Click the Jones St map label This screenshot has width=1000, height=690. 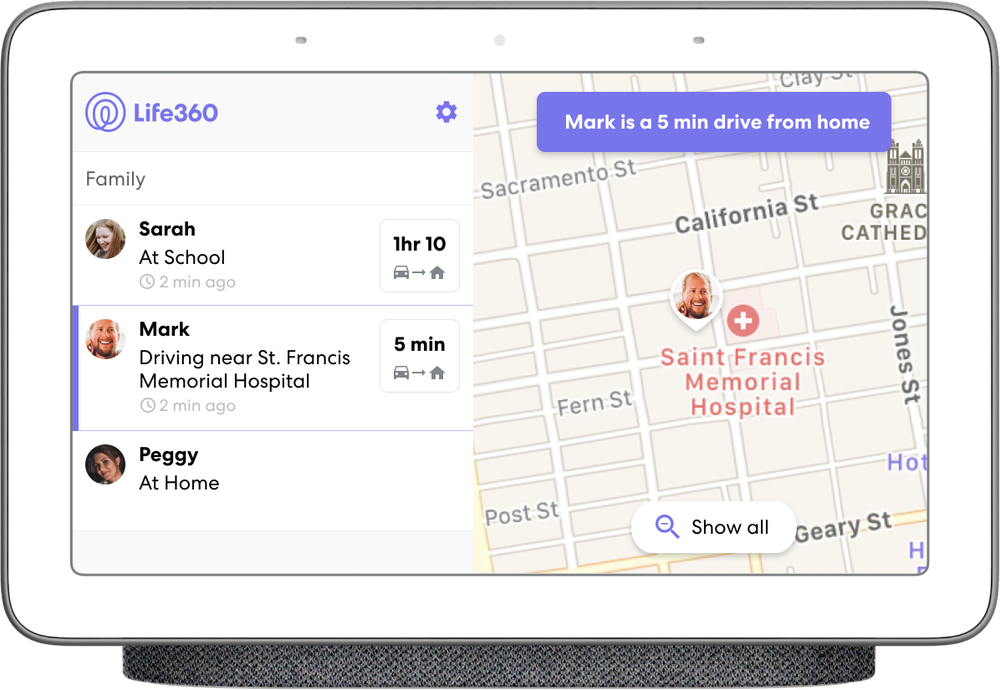point(906,355)
